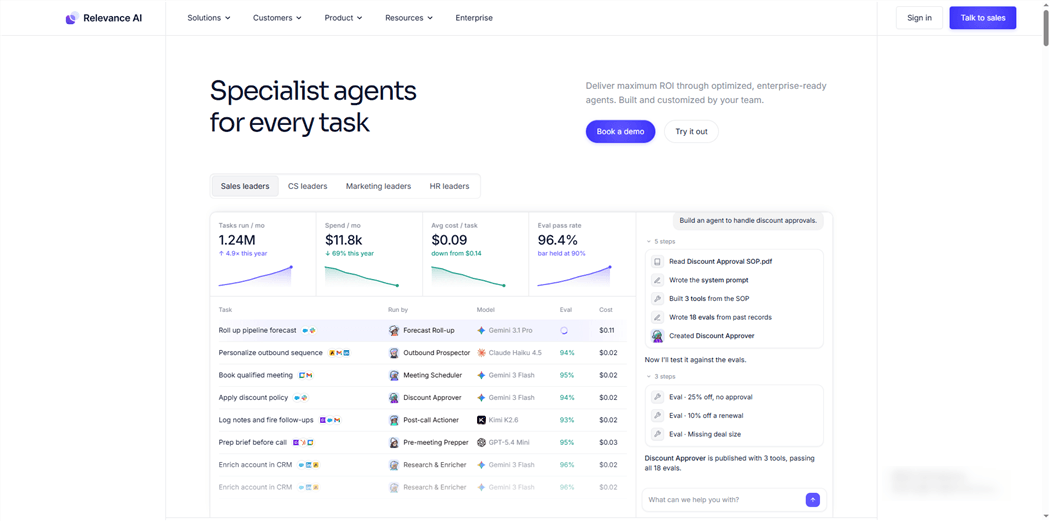Click the icon beside Eval - 10% off a renewal
This screenshot has width=1050, height=521.
pos(658,416)
